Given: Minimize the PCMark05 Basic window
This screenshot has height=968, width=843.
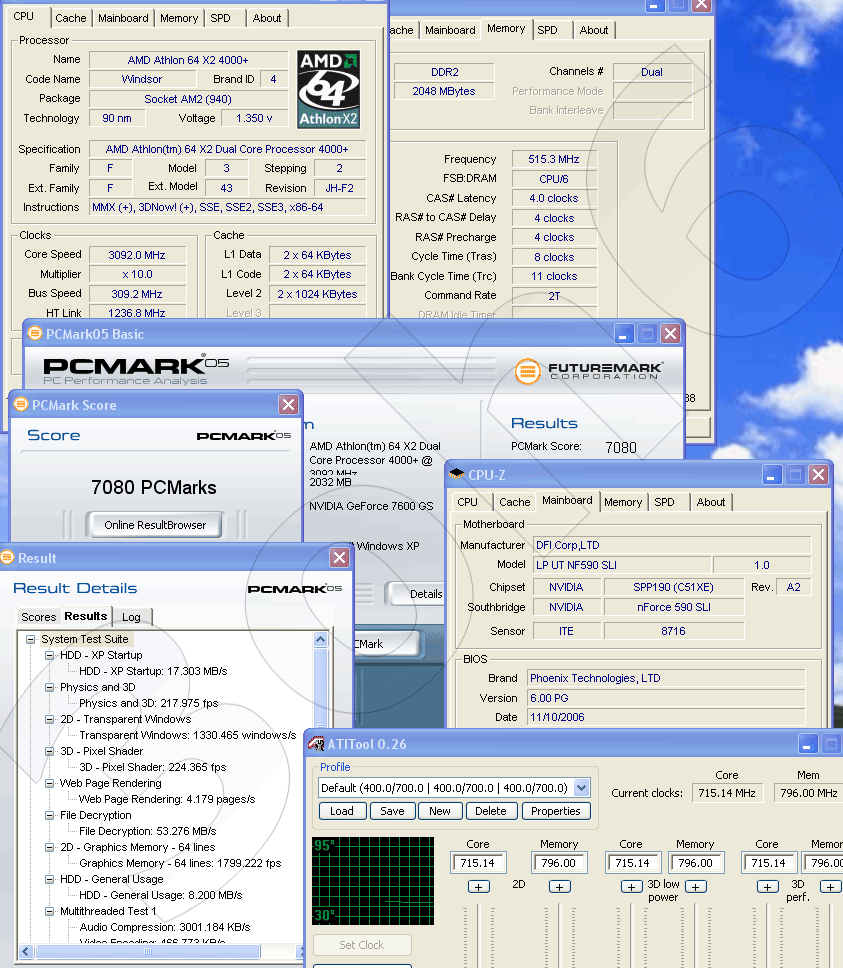Looking at the screenshot, I should 623,334.
